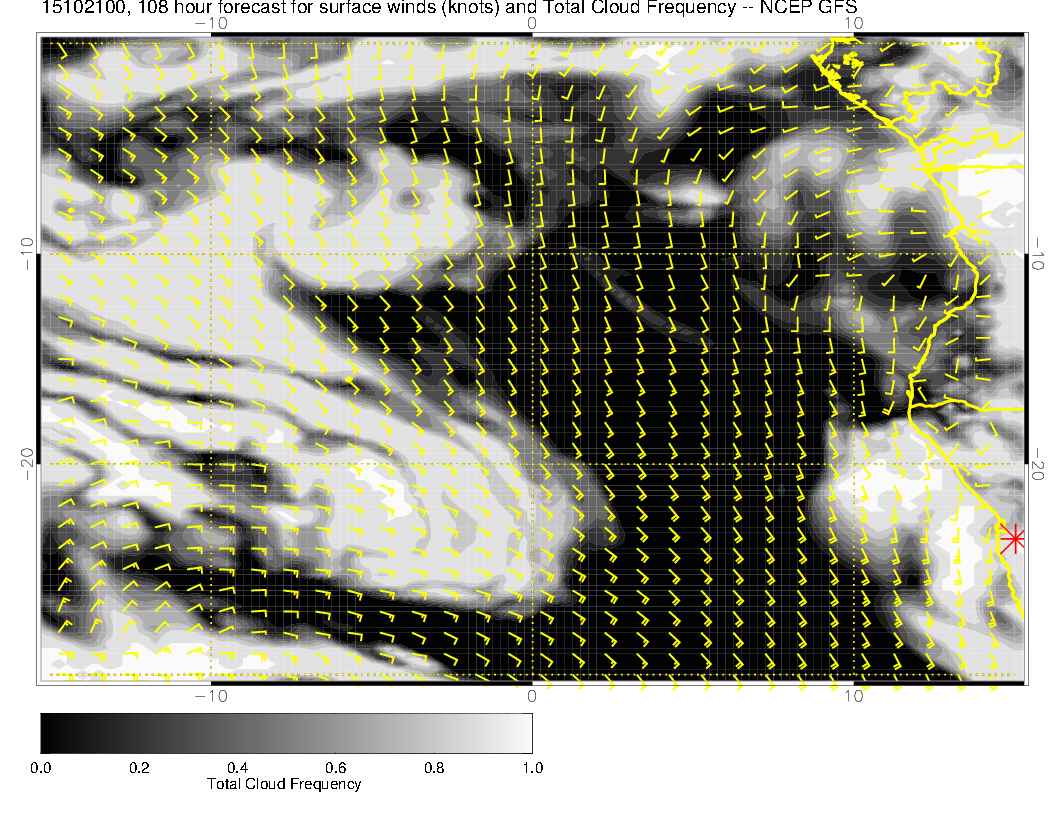The height and width of the screenshot is (816, 1056).
Task: Click the top axis 0 longitude label
Action: (x=532, y=23)
